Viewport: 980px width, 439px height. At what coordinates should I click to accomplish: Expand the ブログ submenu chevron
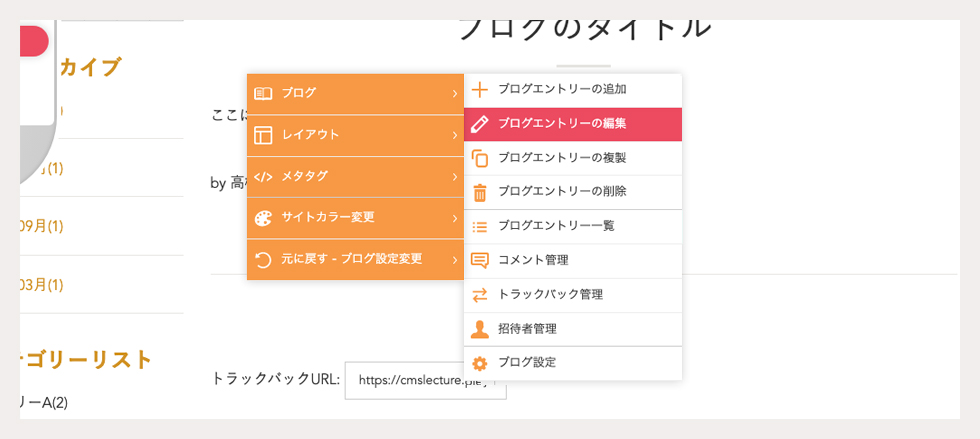coord(454,94)
